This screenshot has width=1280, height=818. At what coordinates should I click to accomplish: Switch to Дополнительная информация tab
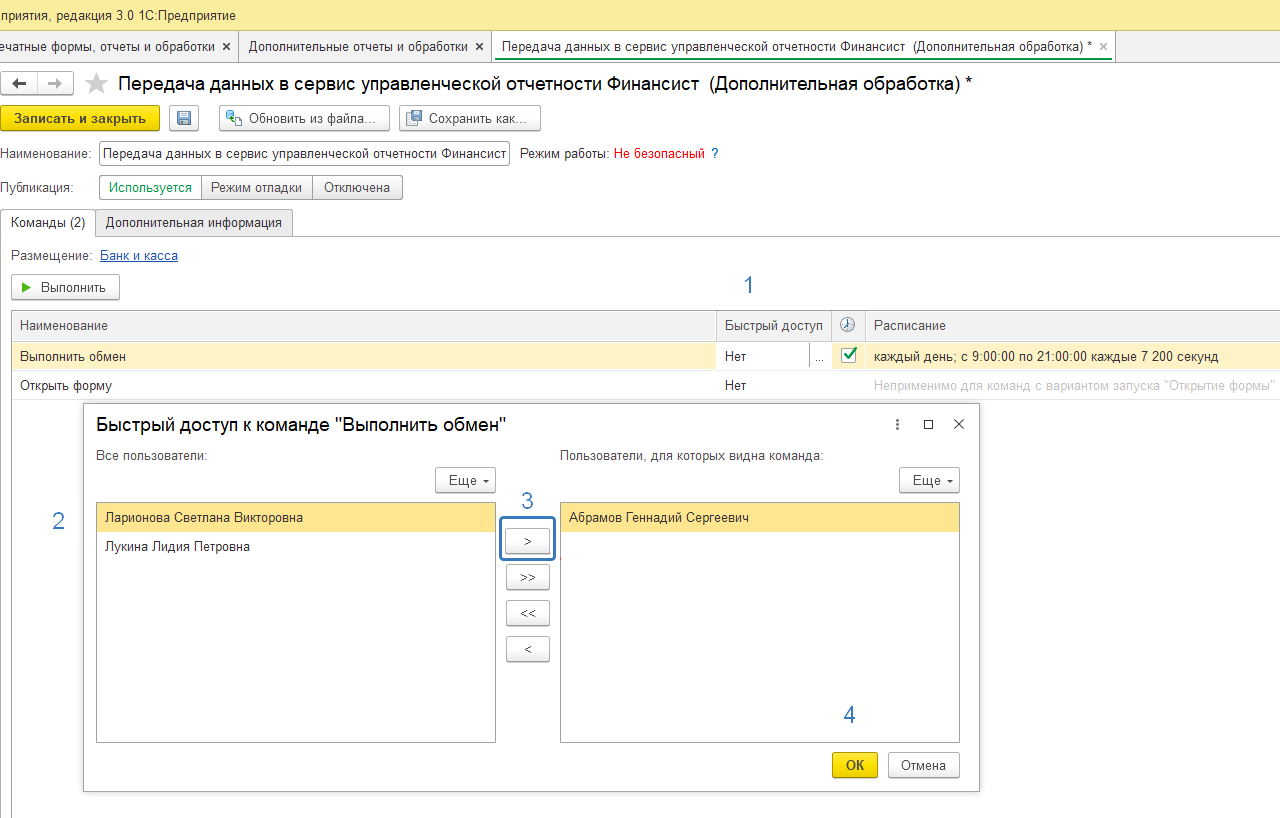coord(194,222)
